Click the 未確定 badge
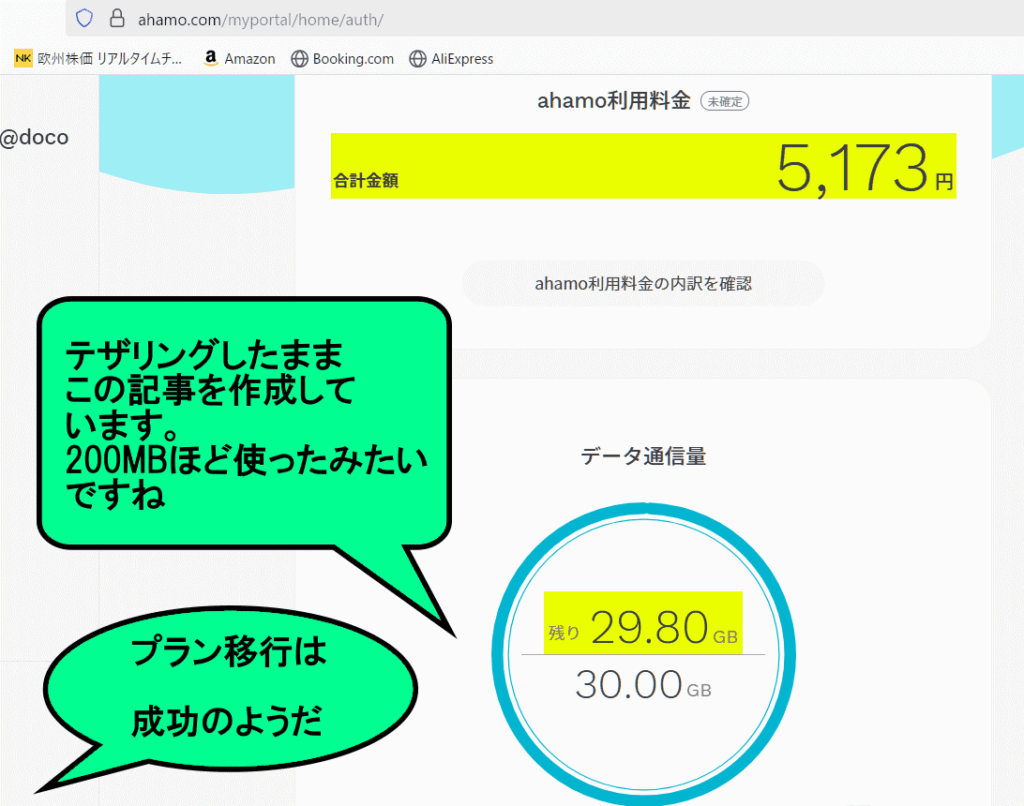The height and width of the screenshot is (806, 1024). (x=724, y=101)
